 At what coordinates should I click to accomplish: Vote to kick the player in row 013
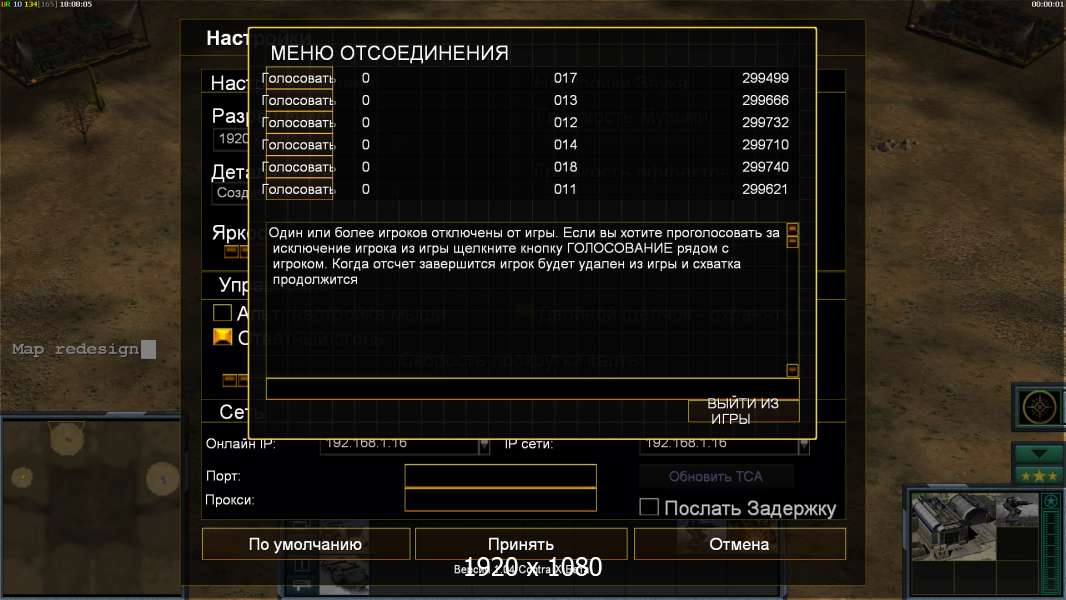click(298, 101)
